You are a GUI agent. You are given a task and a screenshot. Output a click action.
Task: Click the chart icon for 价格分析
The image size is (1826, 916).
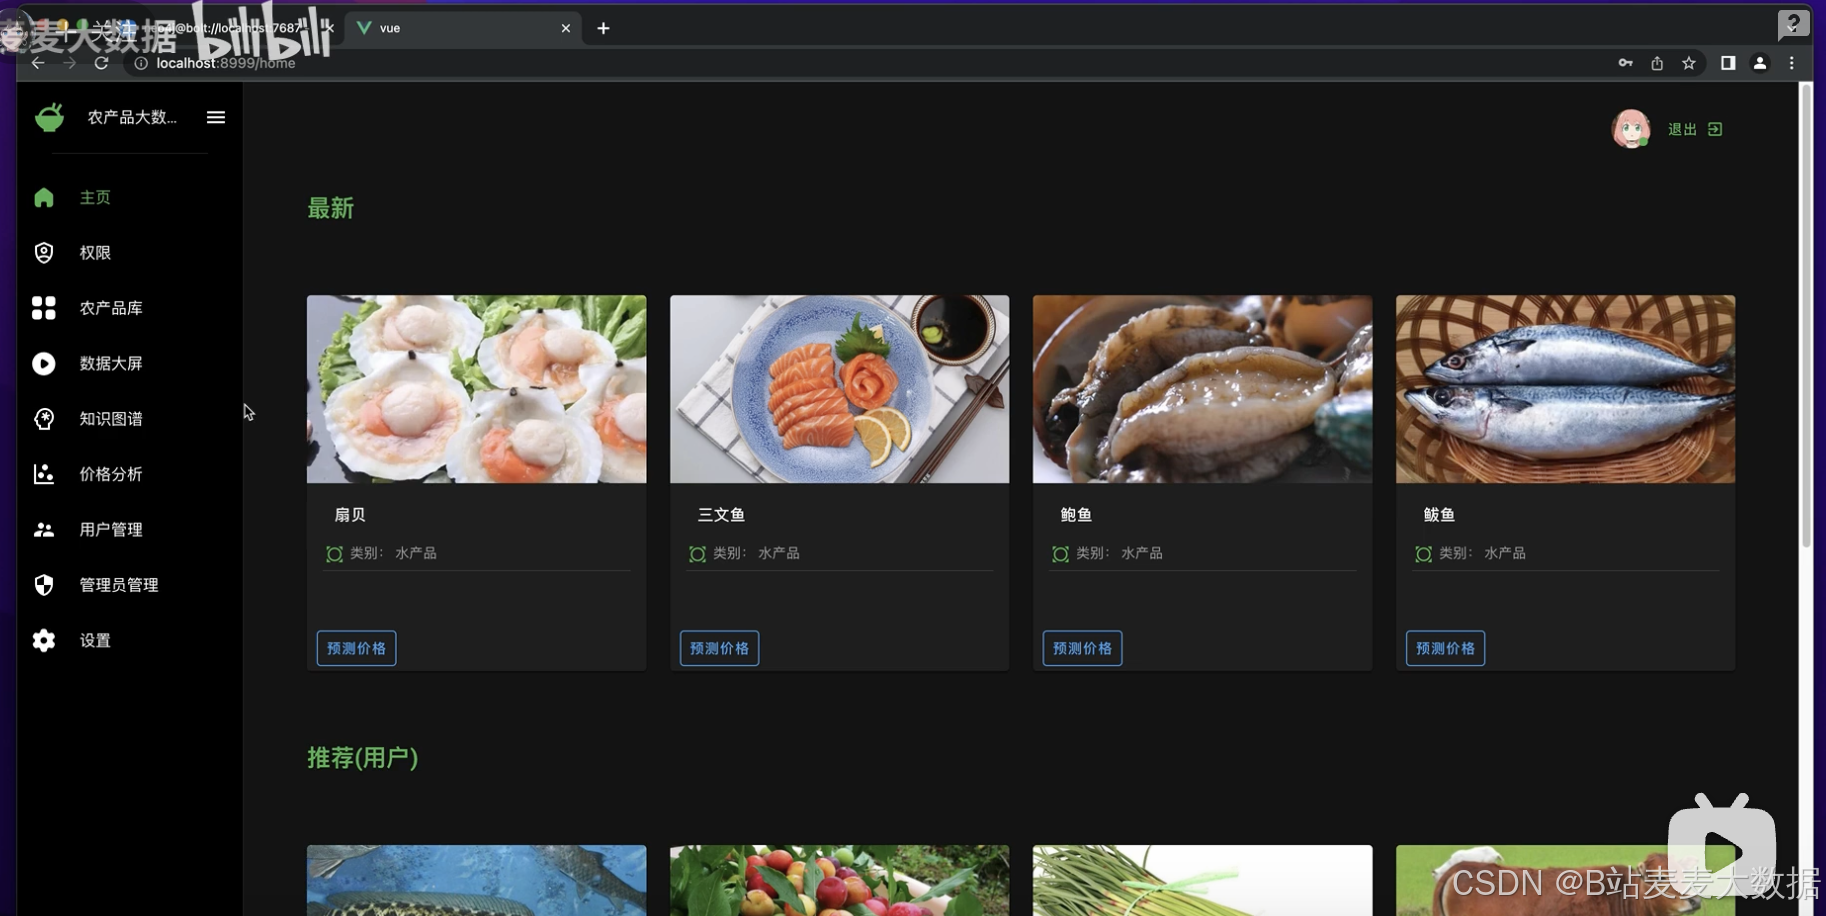(43, 474)
